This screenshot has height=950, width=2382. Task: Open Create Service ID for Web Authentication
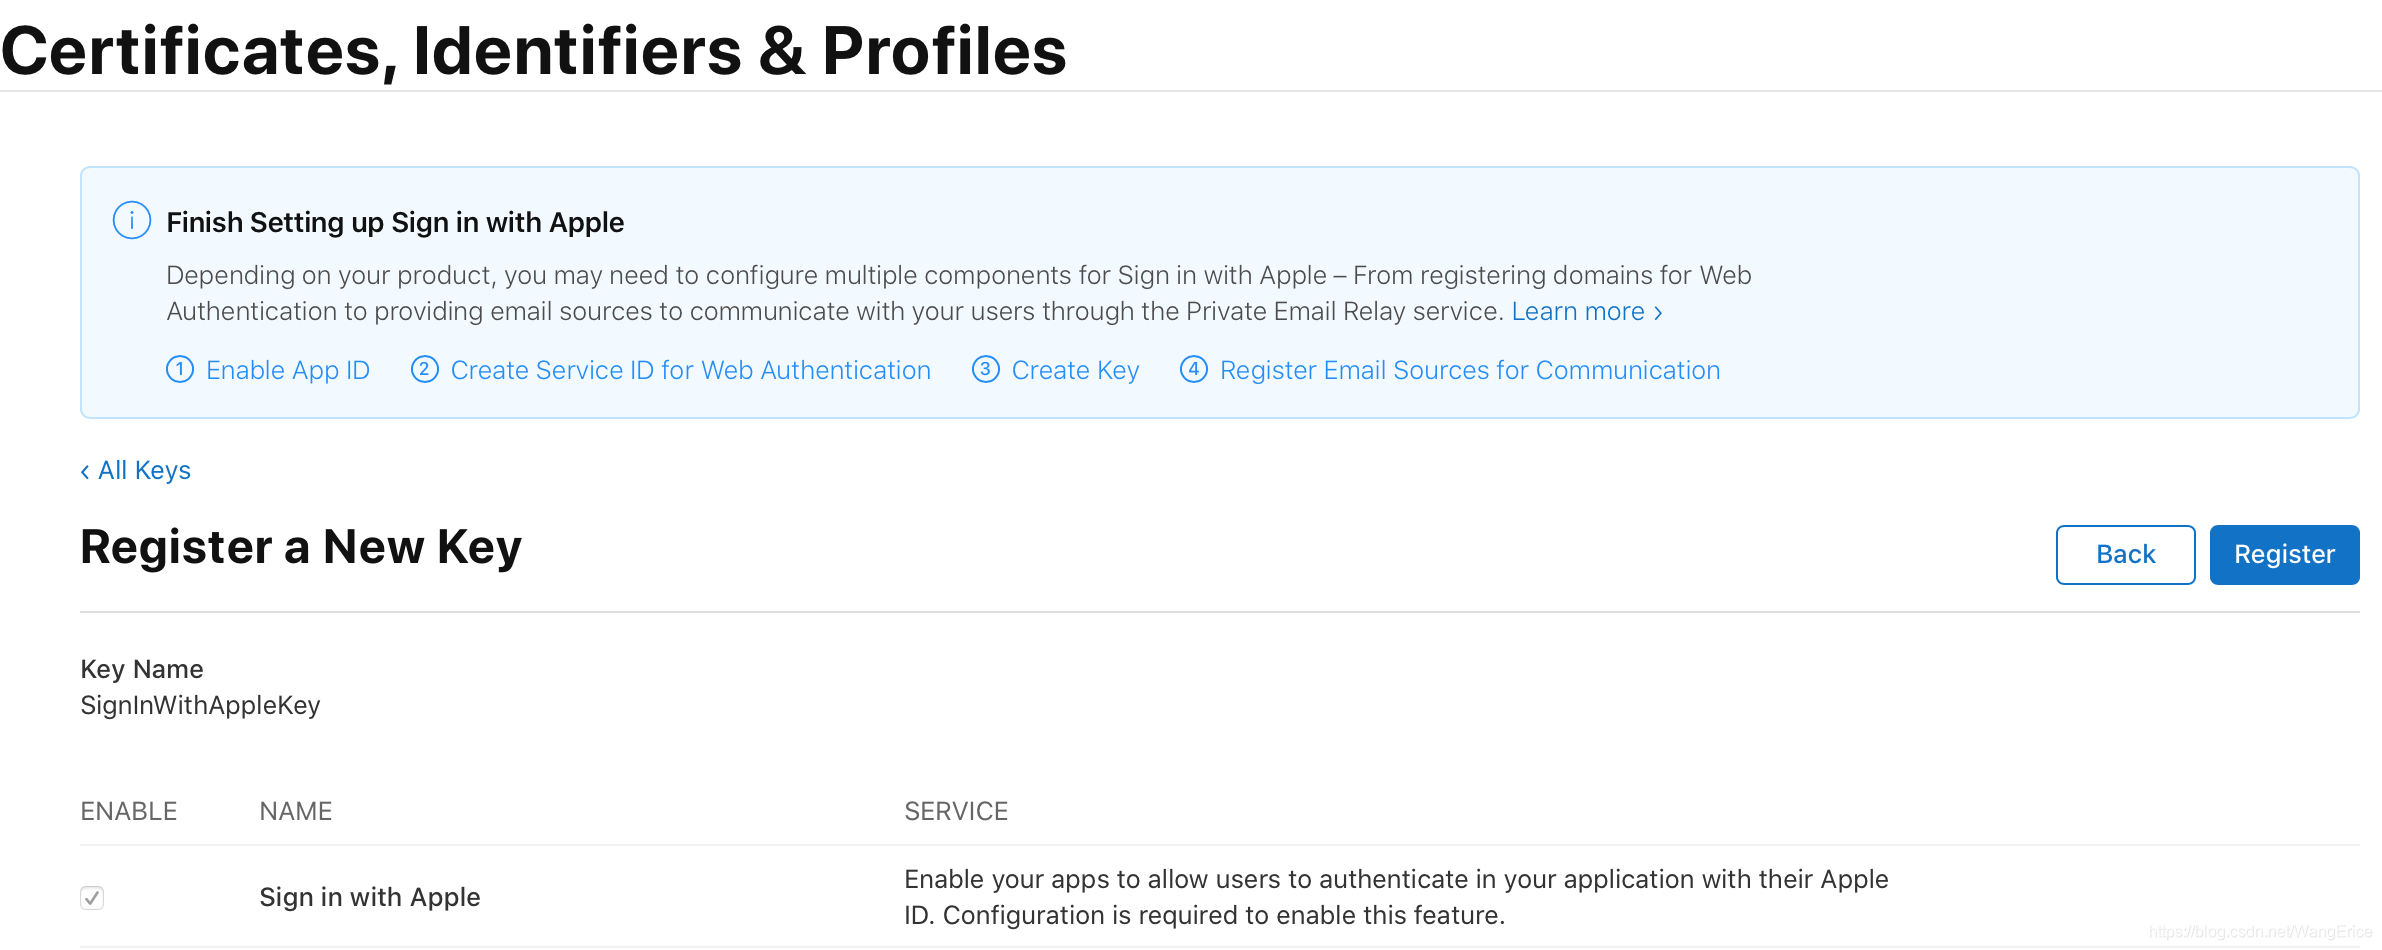point(691,370)
